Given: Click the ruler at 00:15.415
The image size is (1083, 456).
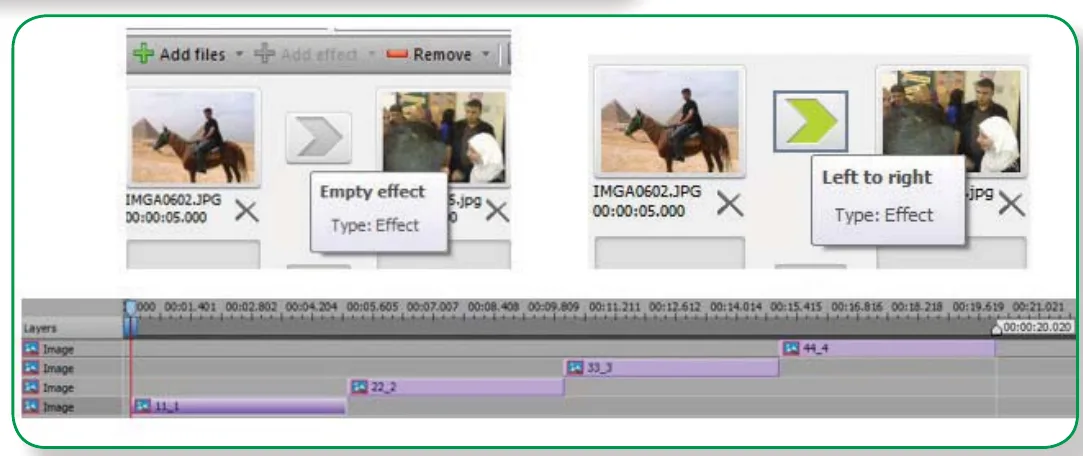Looking at the screenshot, I should 796,306.
